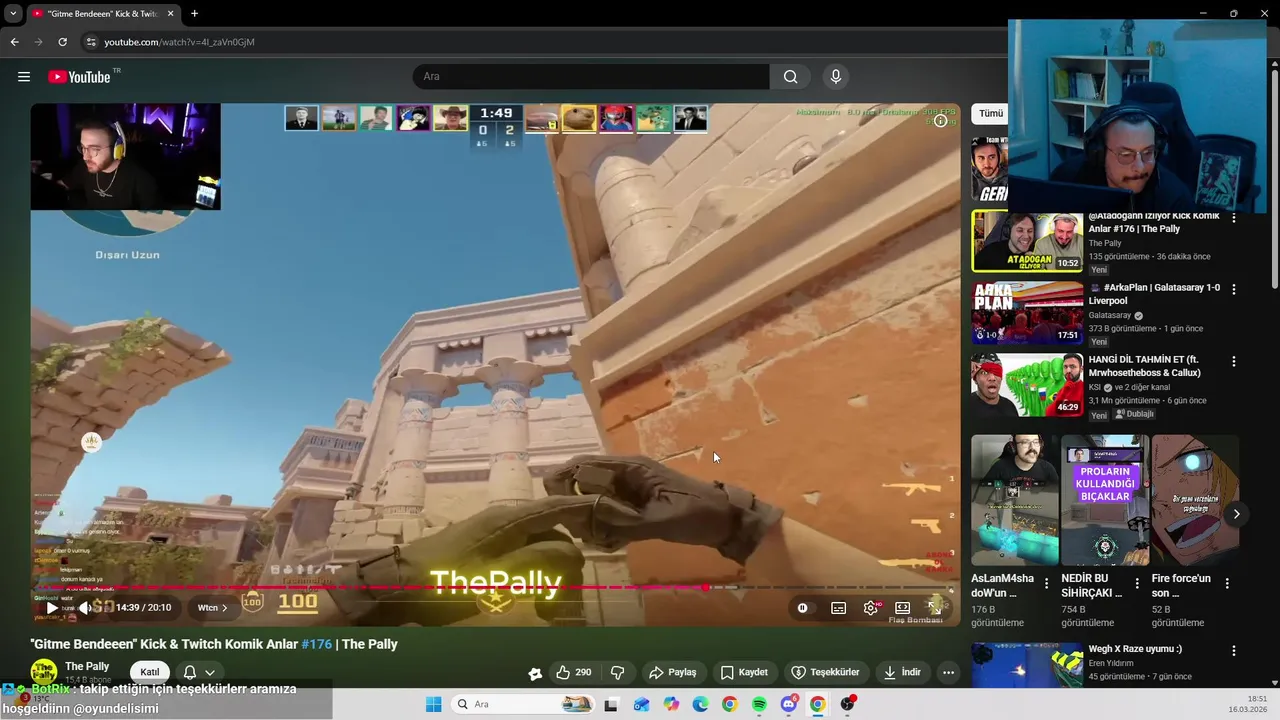Open 'The Pally' channel name link

pos(87,666)
